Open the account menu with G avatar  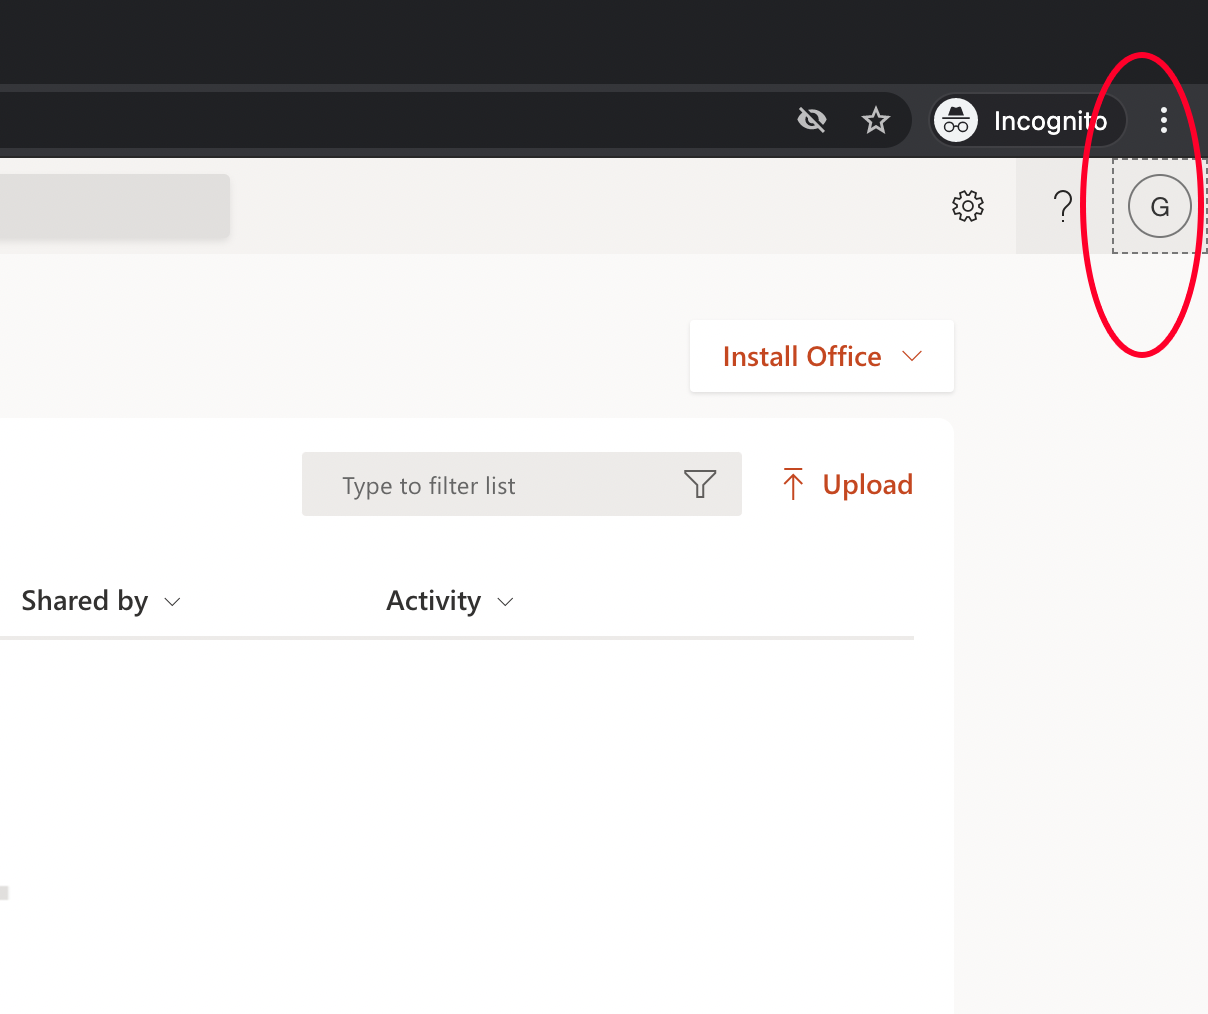pos(1159,206)
